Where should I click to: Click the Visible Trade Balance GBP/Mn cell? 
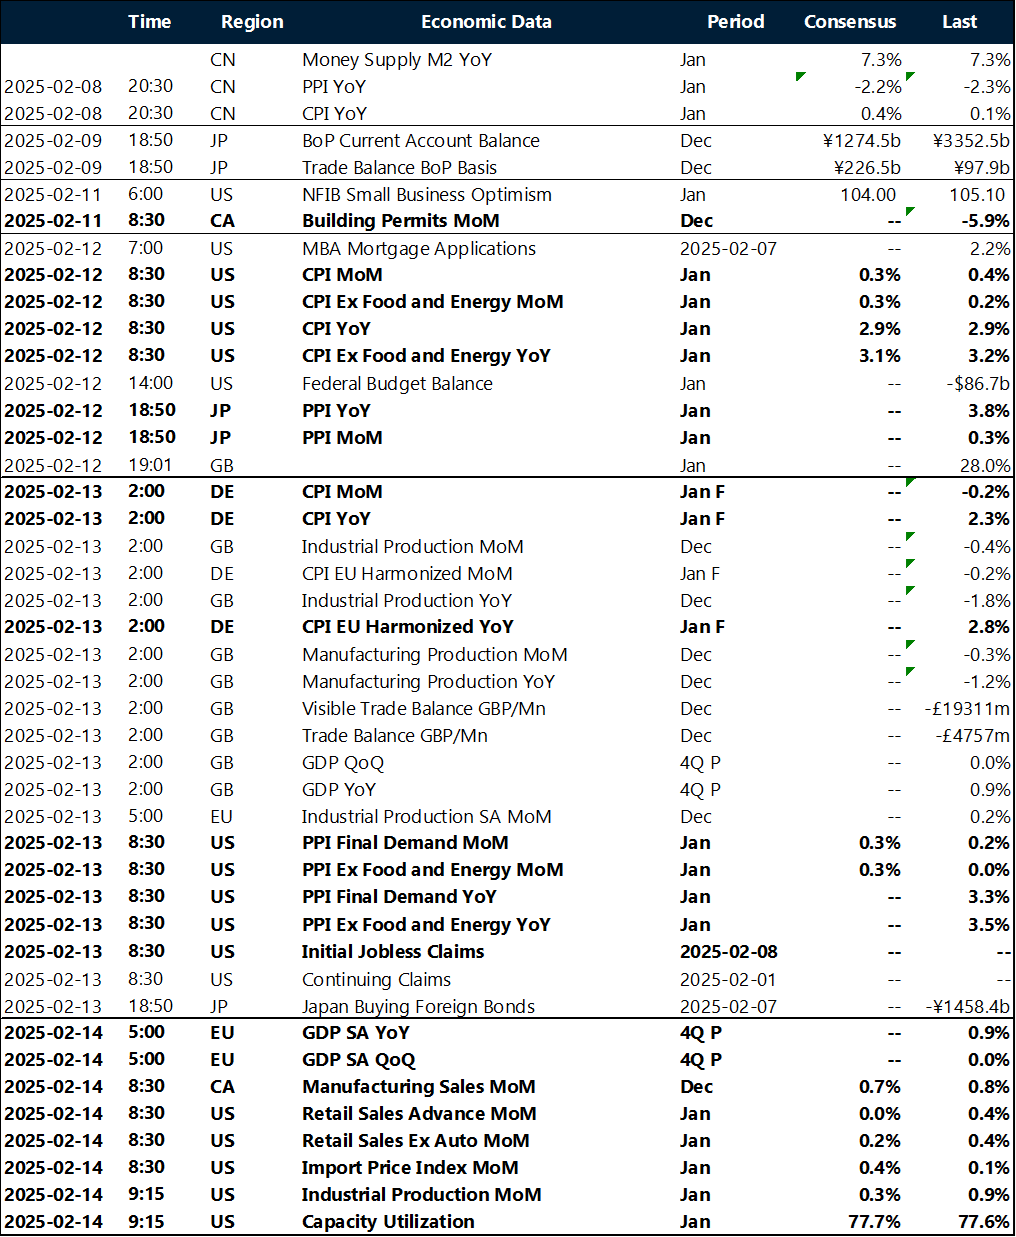424,709
